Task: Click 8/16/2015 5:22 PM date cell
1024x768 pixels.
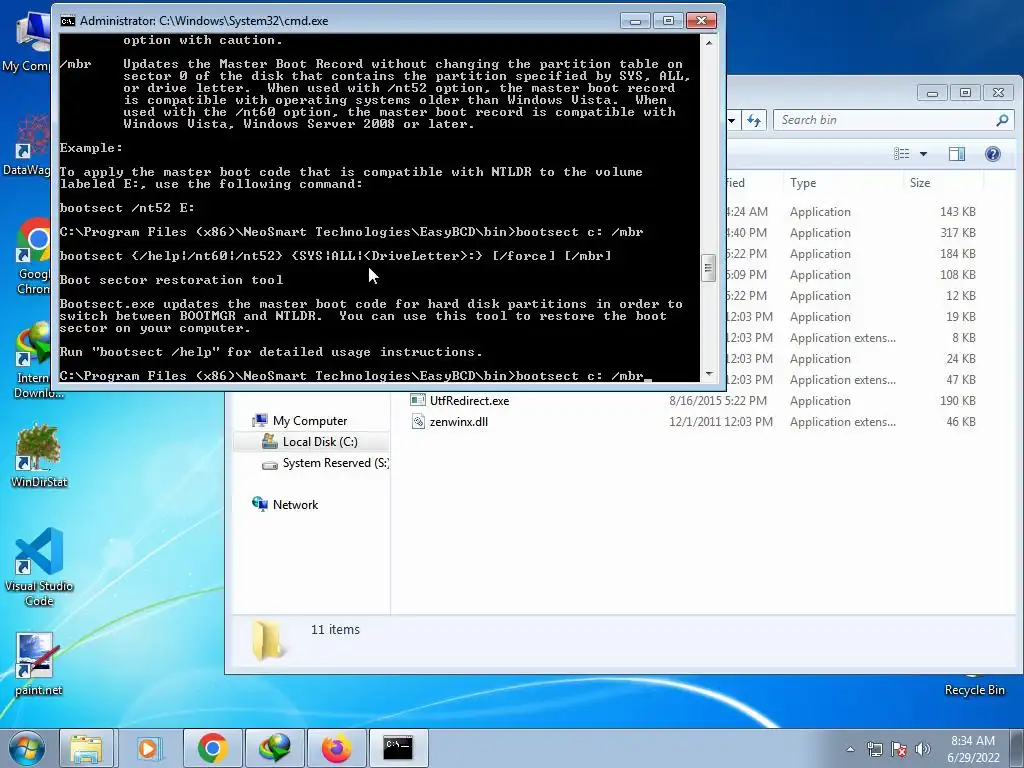Action: [x=720, y=401]
